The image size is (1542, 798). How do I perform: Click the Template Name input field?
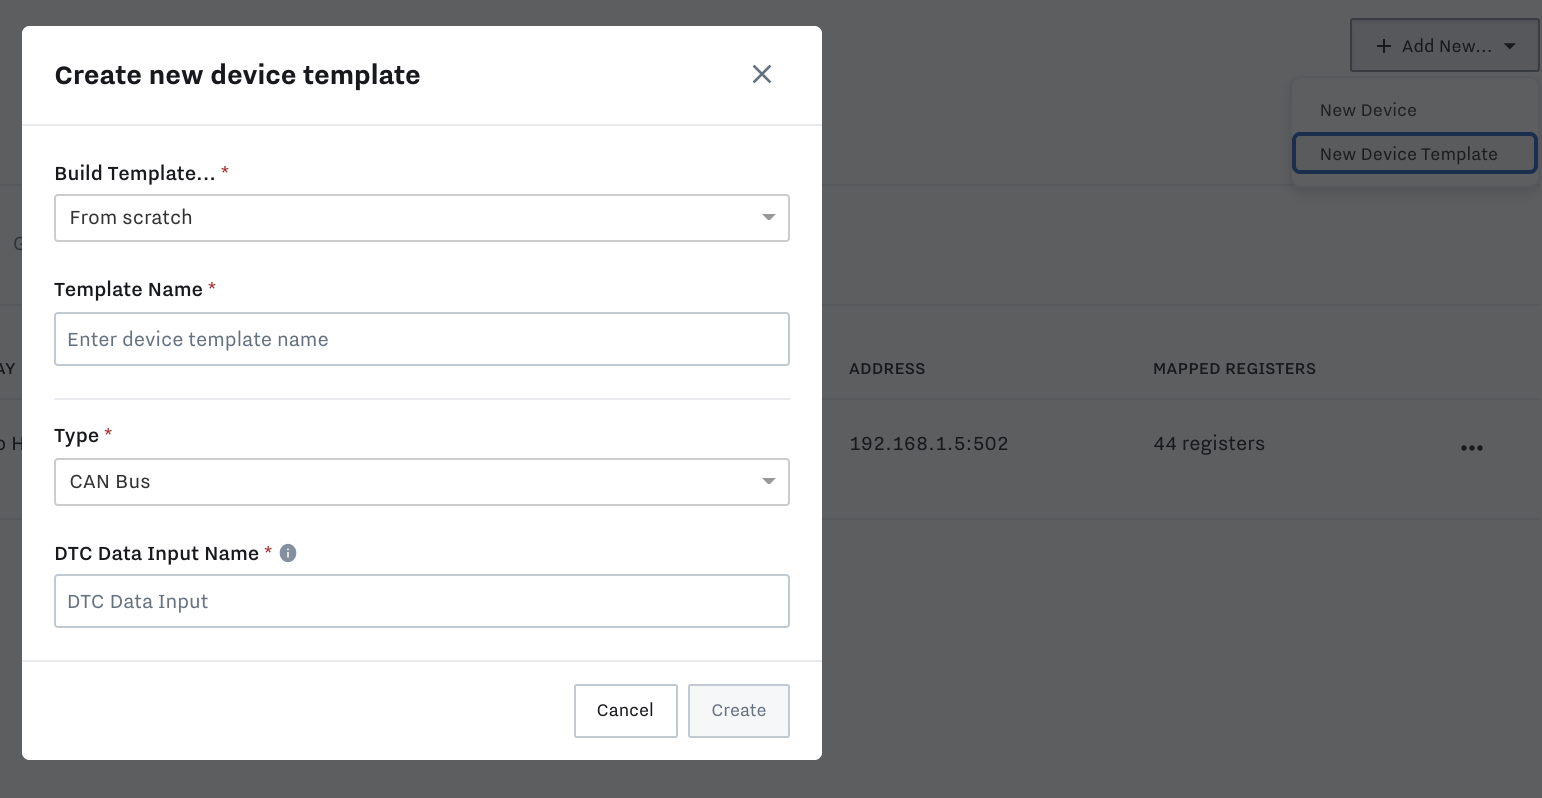pos(422,339)
